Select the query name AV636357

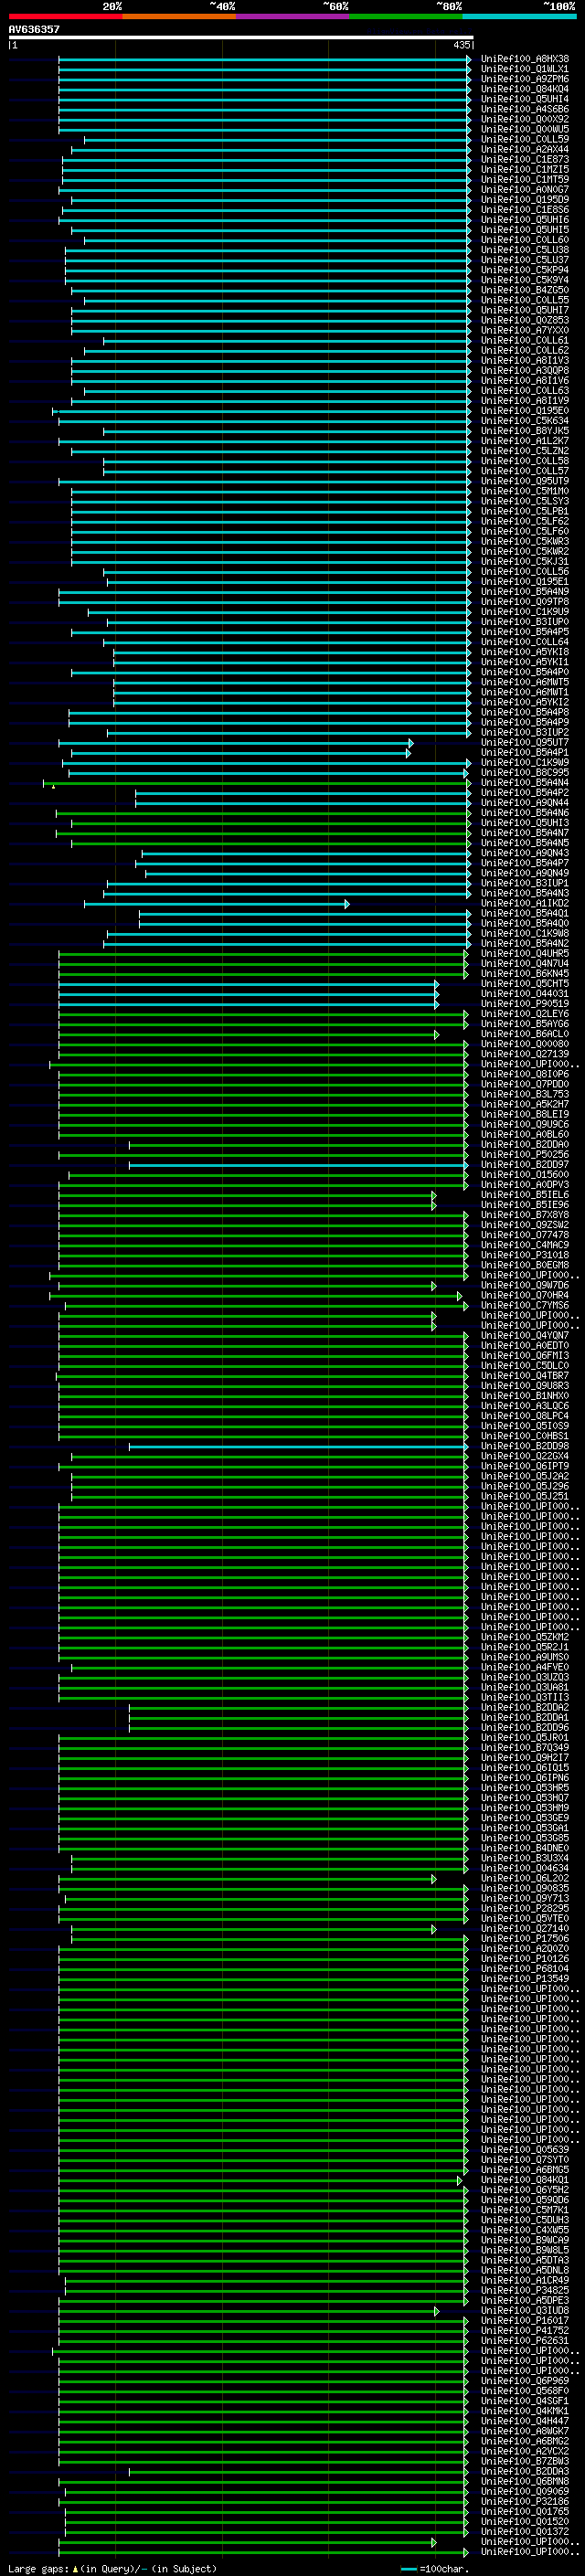(34, 29)
